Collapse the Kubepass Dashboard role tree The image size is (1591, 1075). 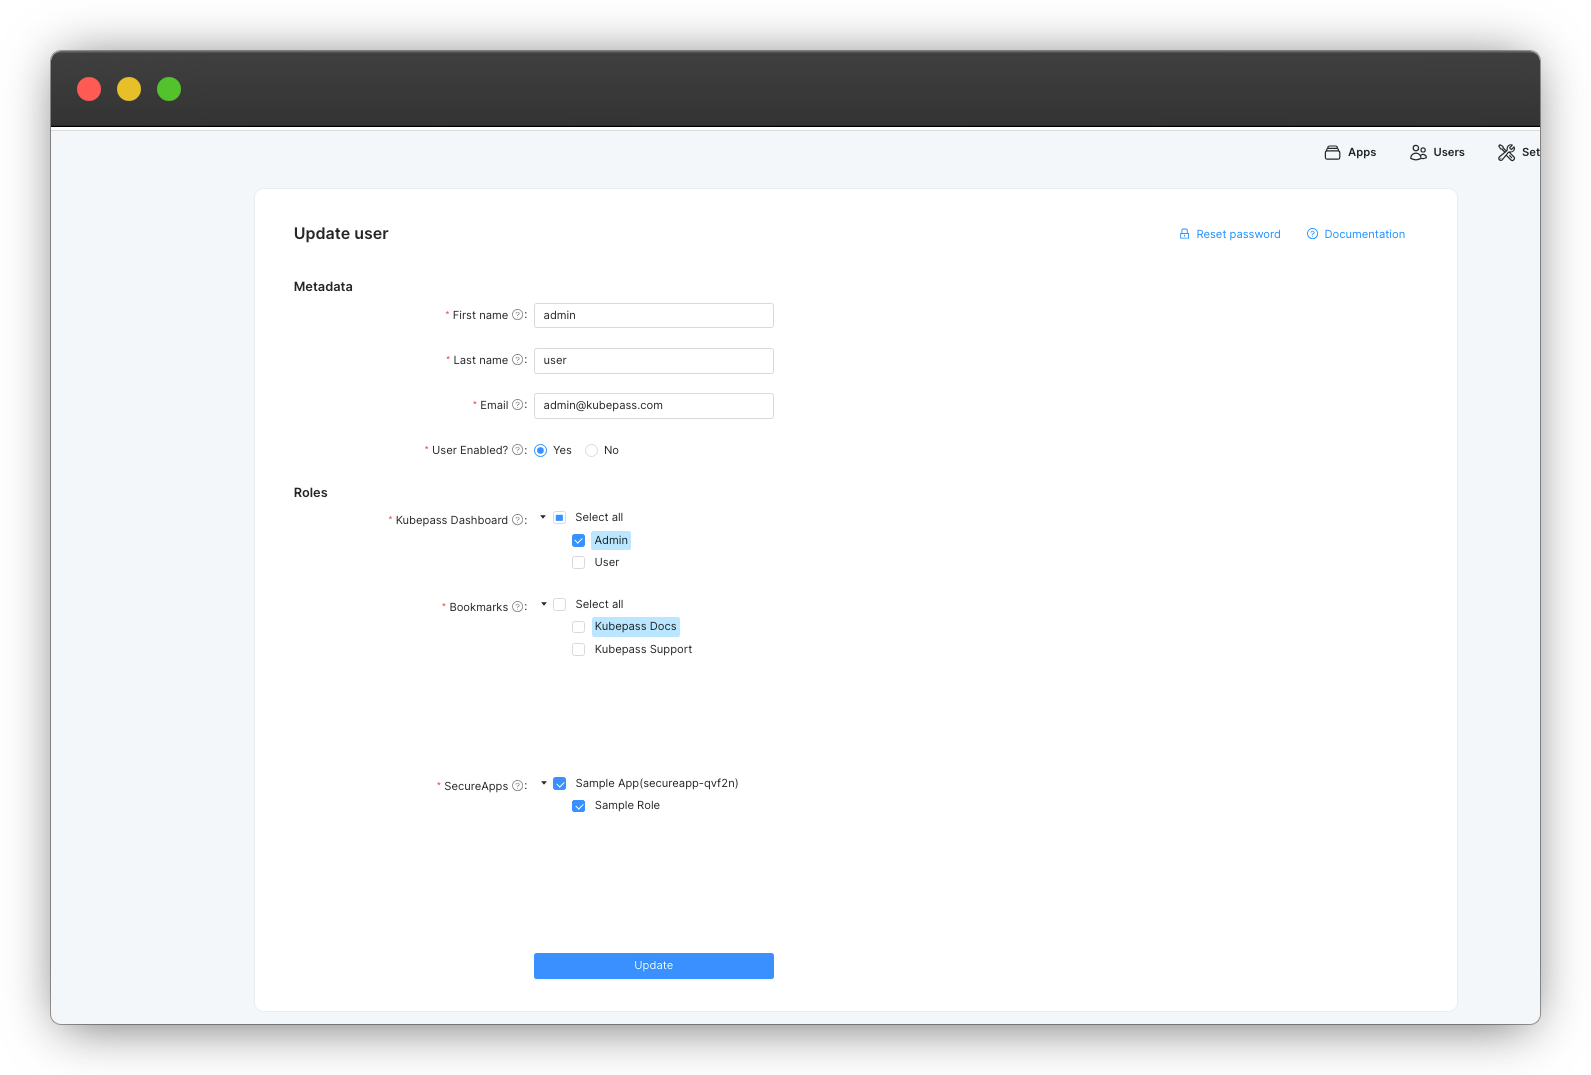tap(543, 517)
